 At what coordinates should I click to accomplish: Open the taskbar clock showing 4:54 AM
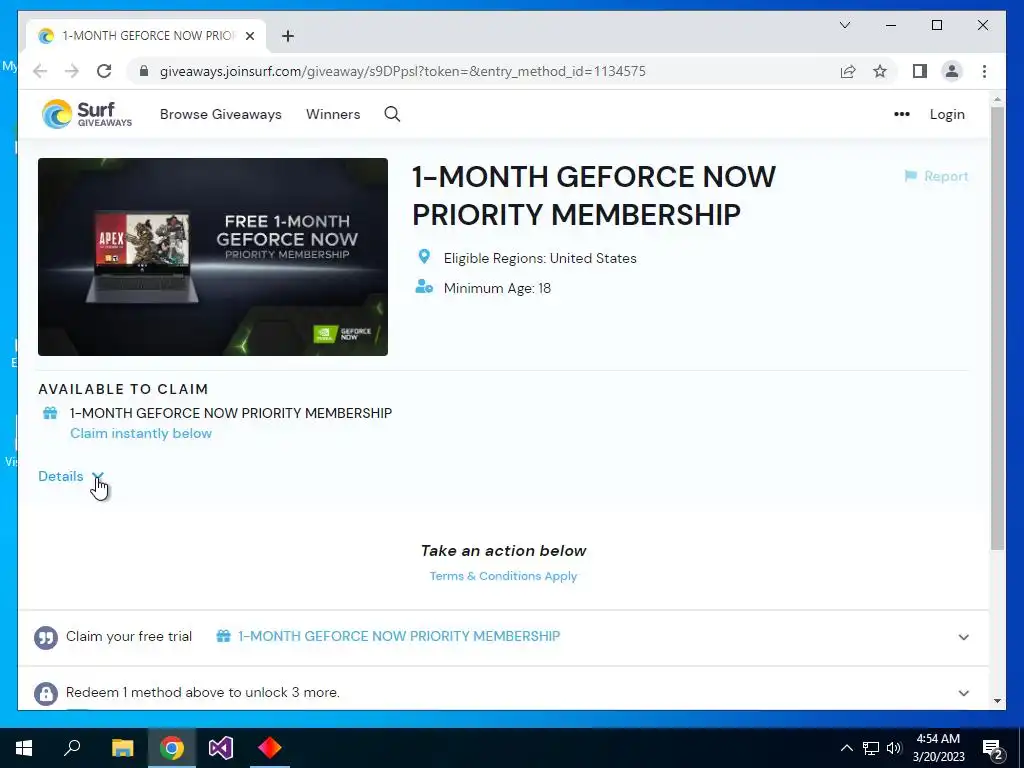[938, 748]
